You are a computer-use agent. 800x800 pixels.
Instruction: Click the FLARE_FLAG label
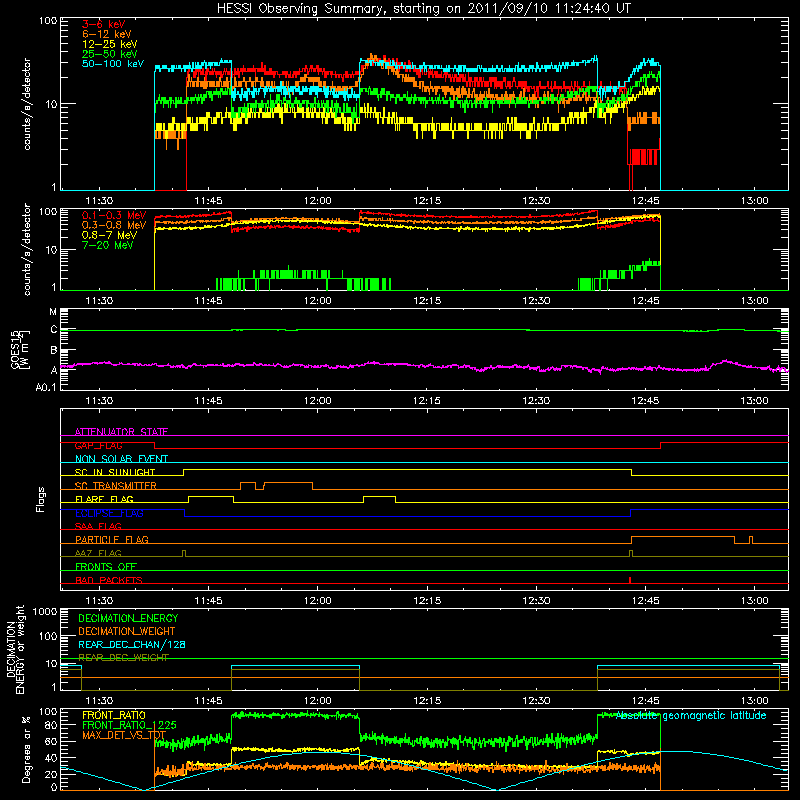click(x=104, y=499)
